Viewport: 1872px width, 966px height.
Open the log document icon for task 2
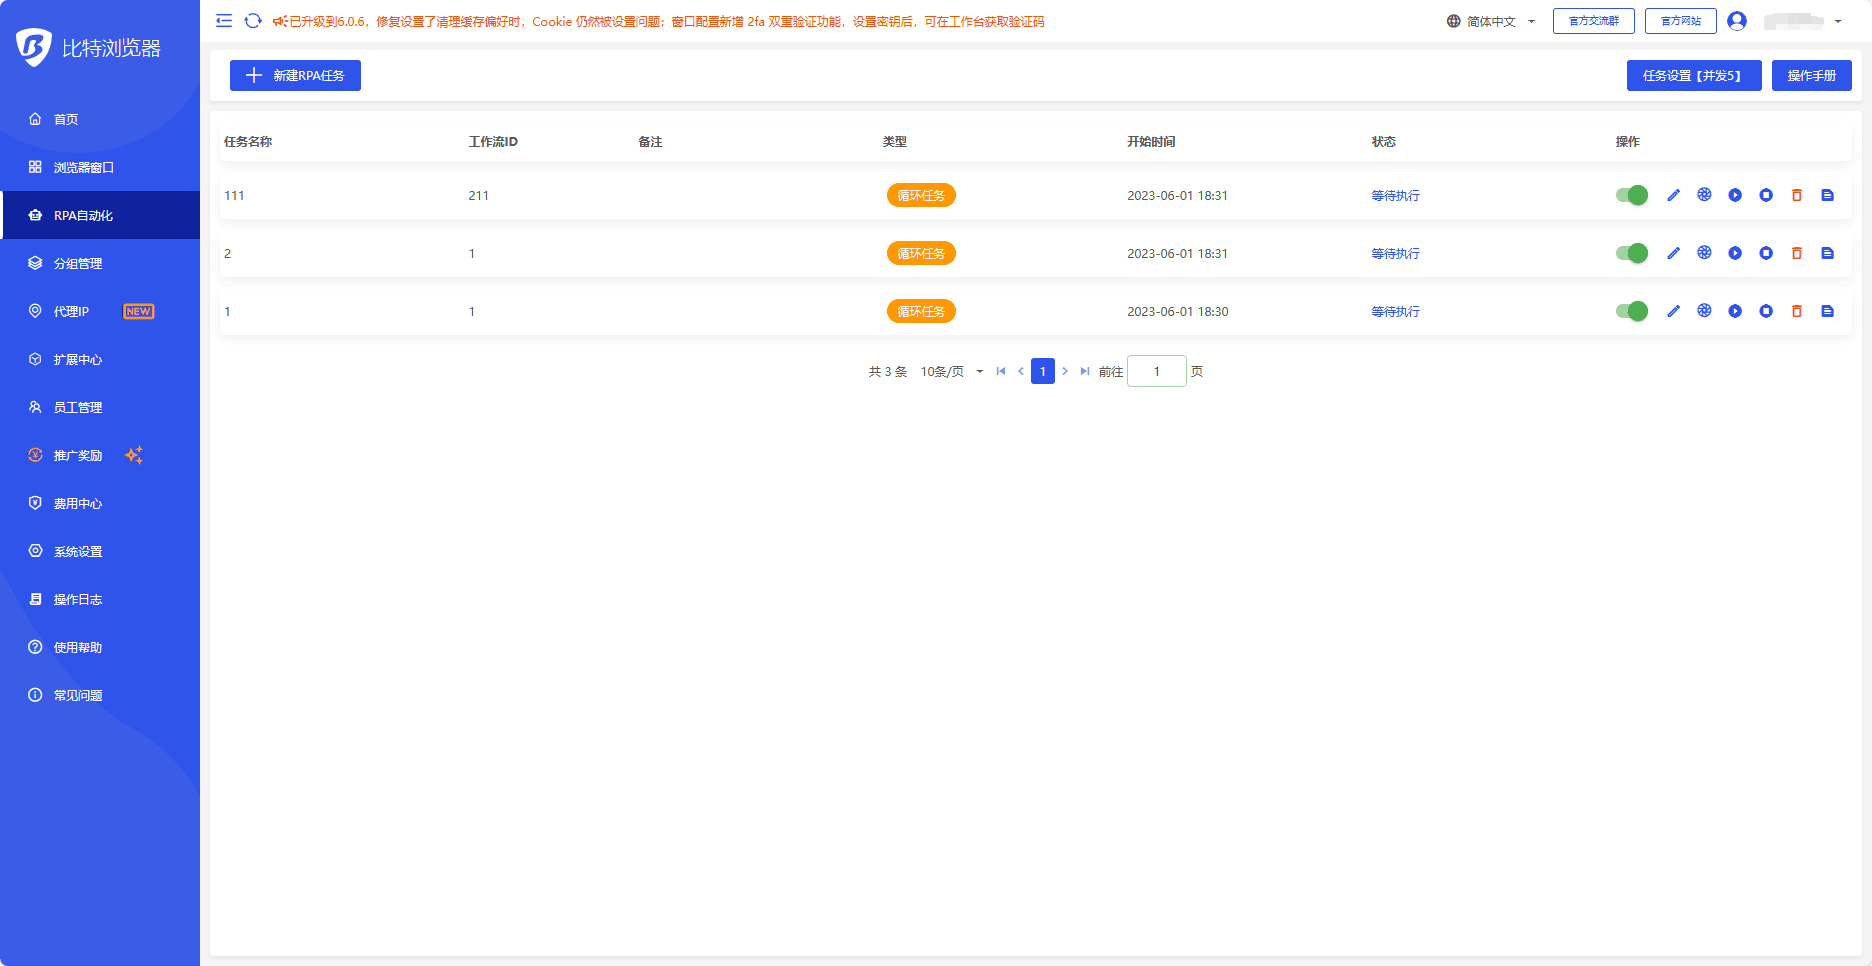coord(1828,253)
